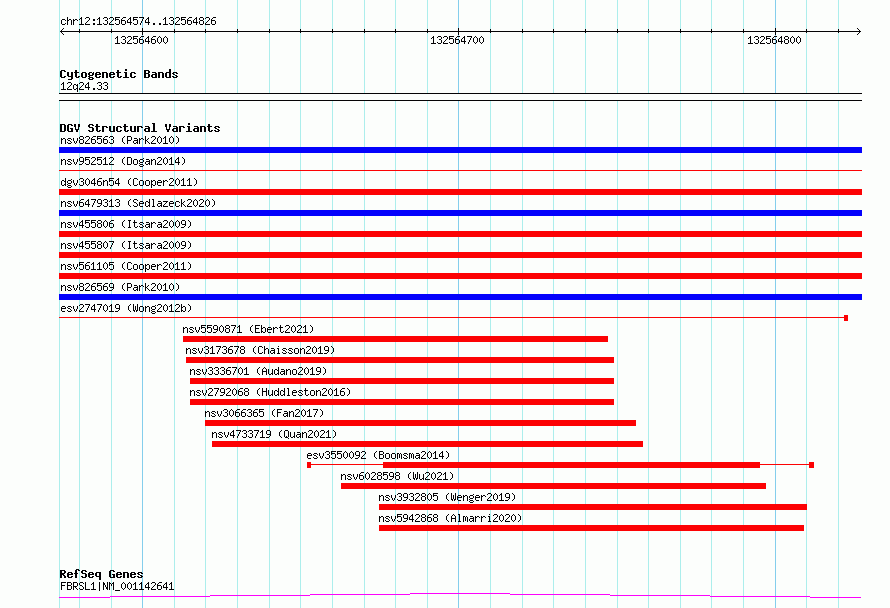890x608 pixels.
Task: Click the ruler's left arrow end
Action: point(62,31)
